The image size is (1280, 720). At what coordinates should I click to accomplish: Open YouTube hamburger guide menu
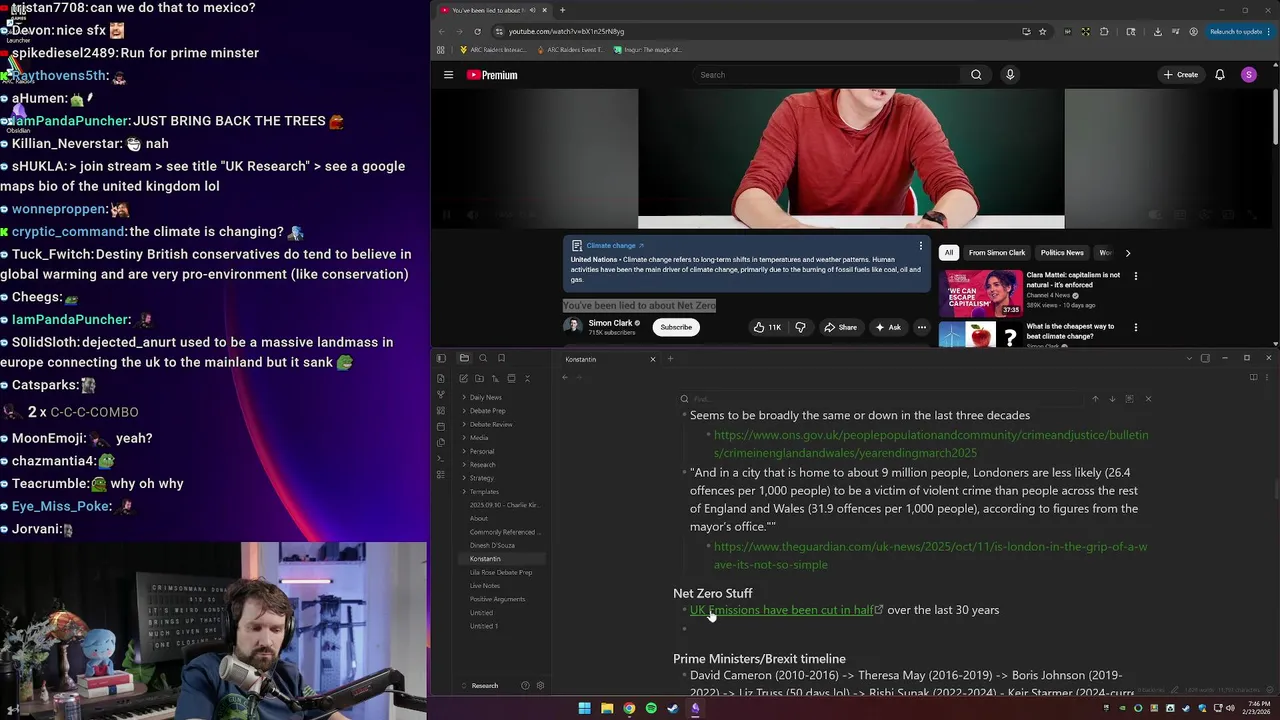click(448, 75)
